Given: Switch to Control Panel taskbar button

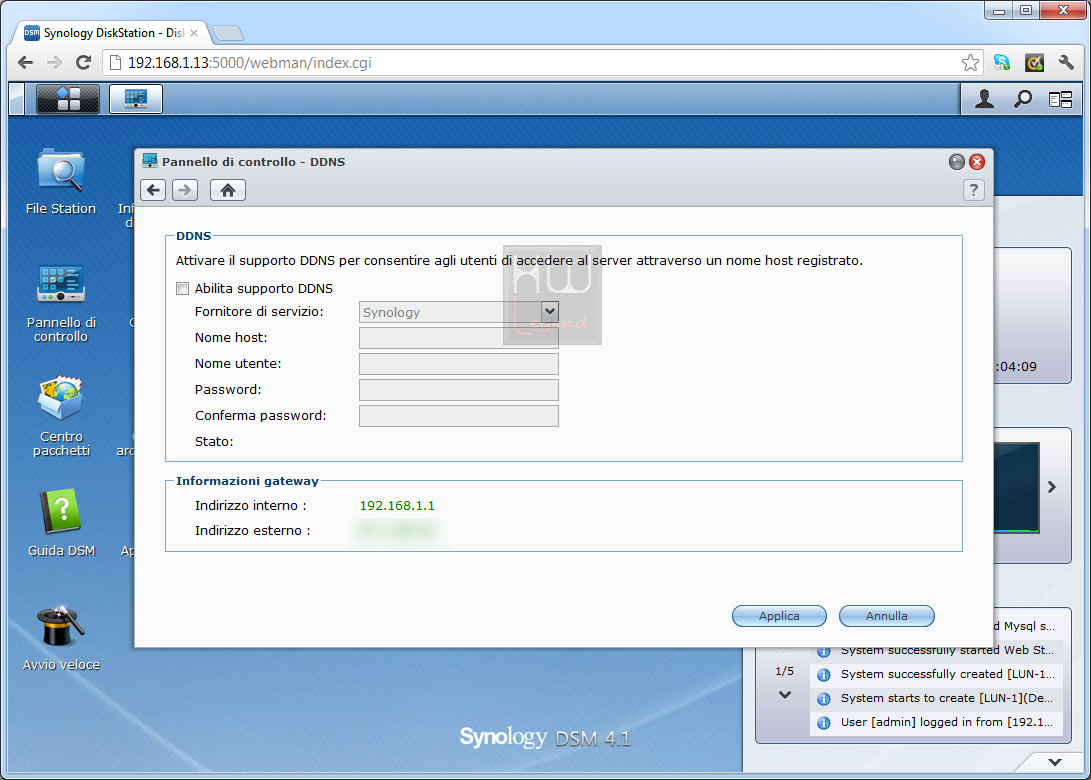Looking at the screenshot, I should [x=136, y=99].
